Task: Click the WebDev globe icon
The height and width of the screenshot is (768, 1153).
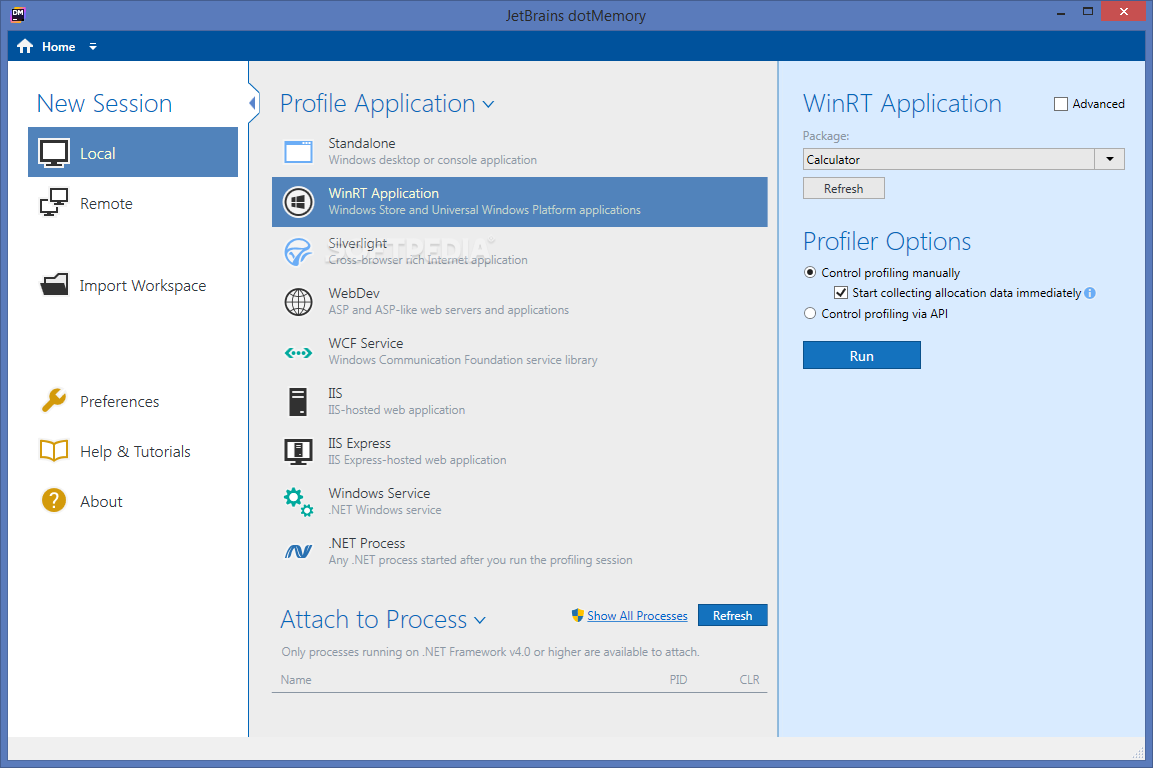Action: pyautogui.click(x=299, y=302)
